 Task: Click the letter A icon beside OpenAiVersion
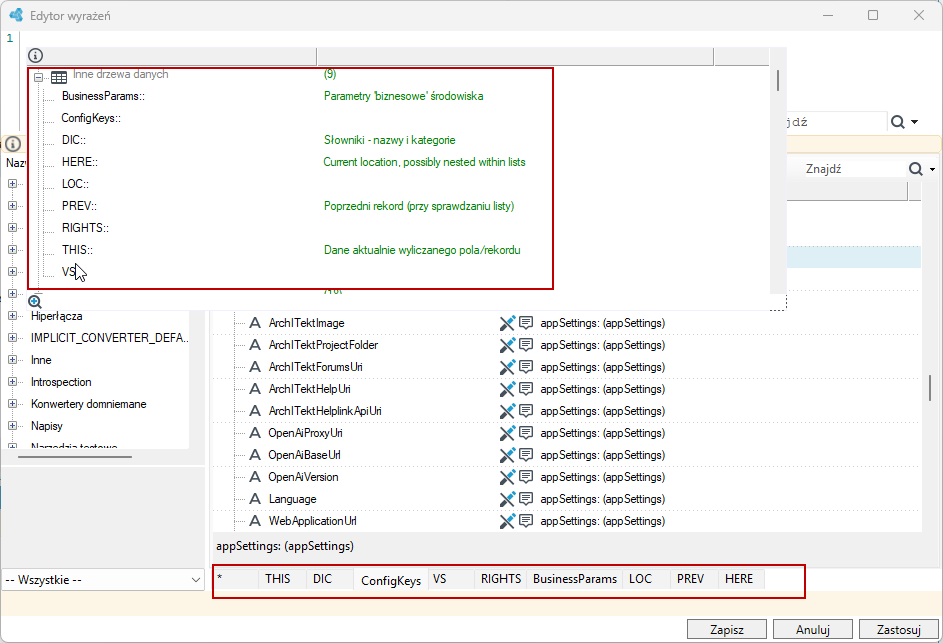tap(256, 477)
